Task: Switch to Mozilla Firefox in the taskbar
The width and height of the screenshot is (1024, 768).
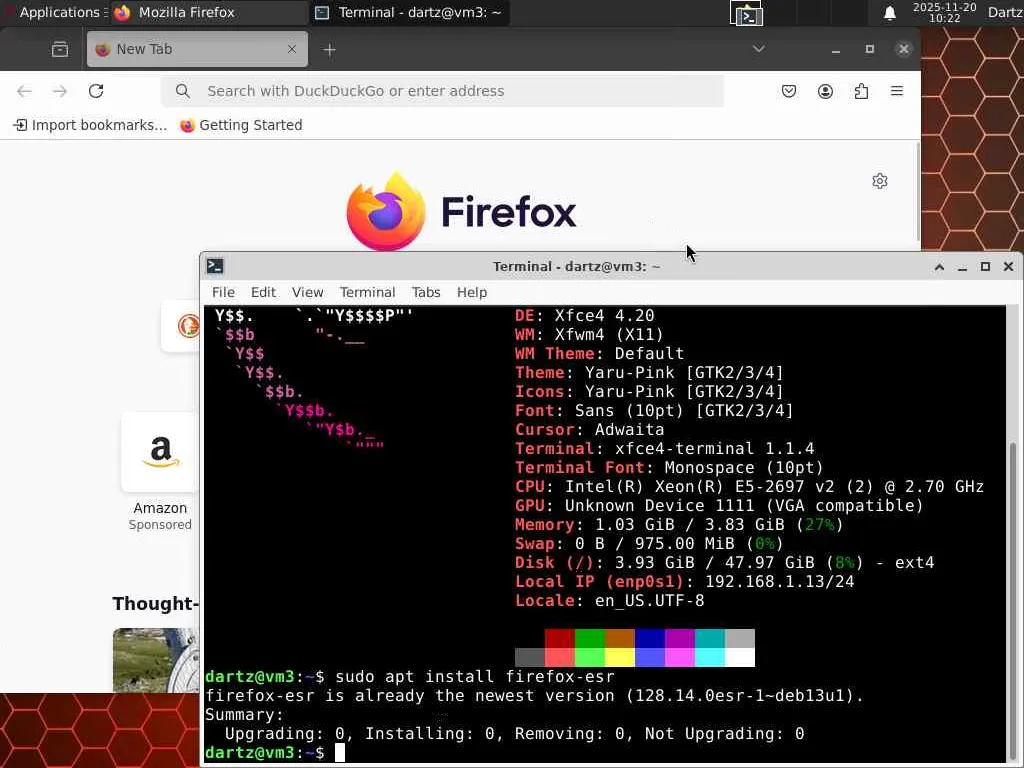Action: coord(209,12)
